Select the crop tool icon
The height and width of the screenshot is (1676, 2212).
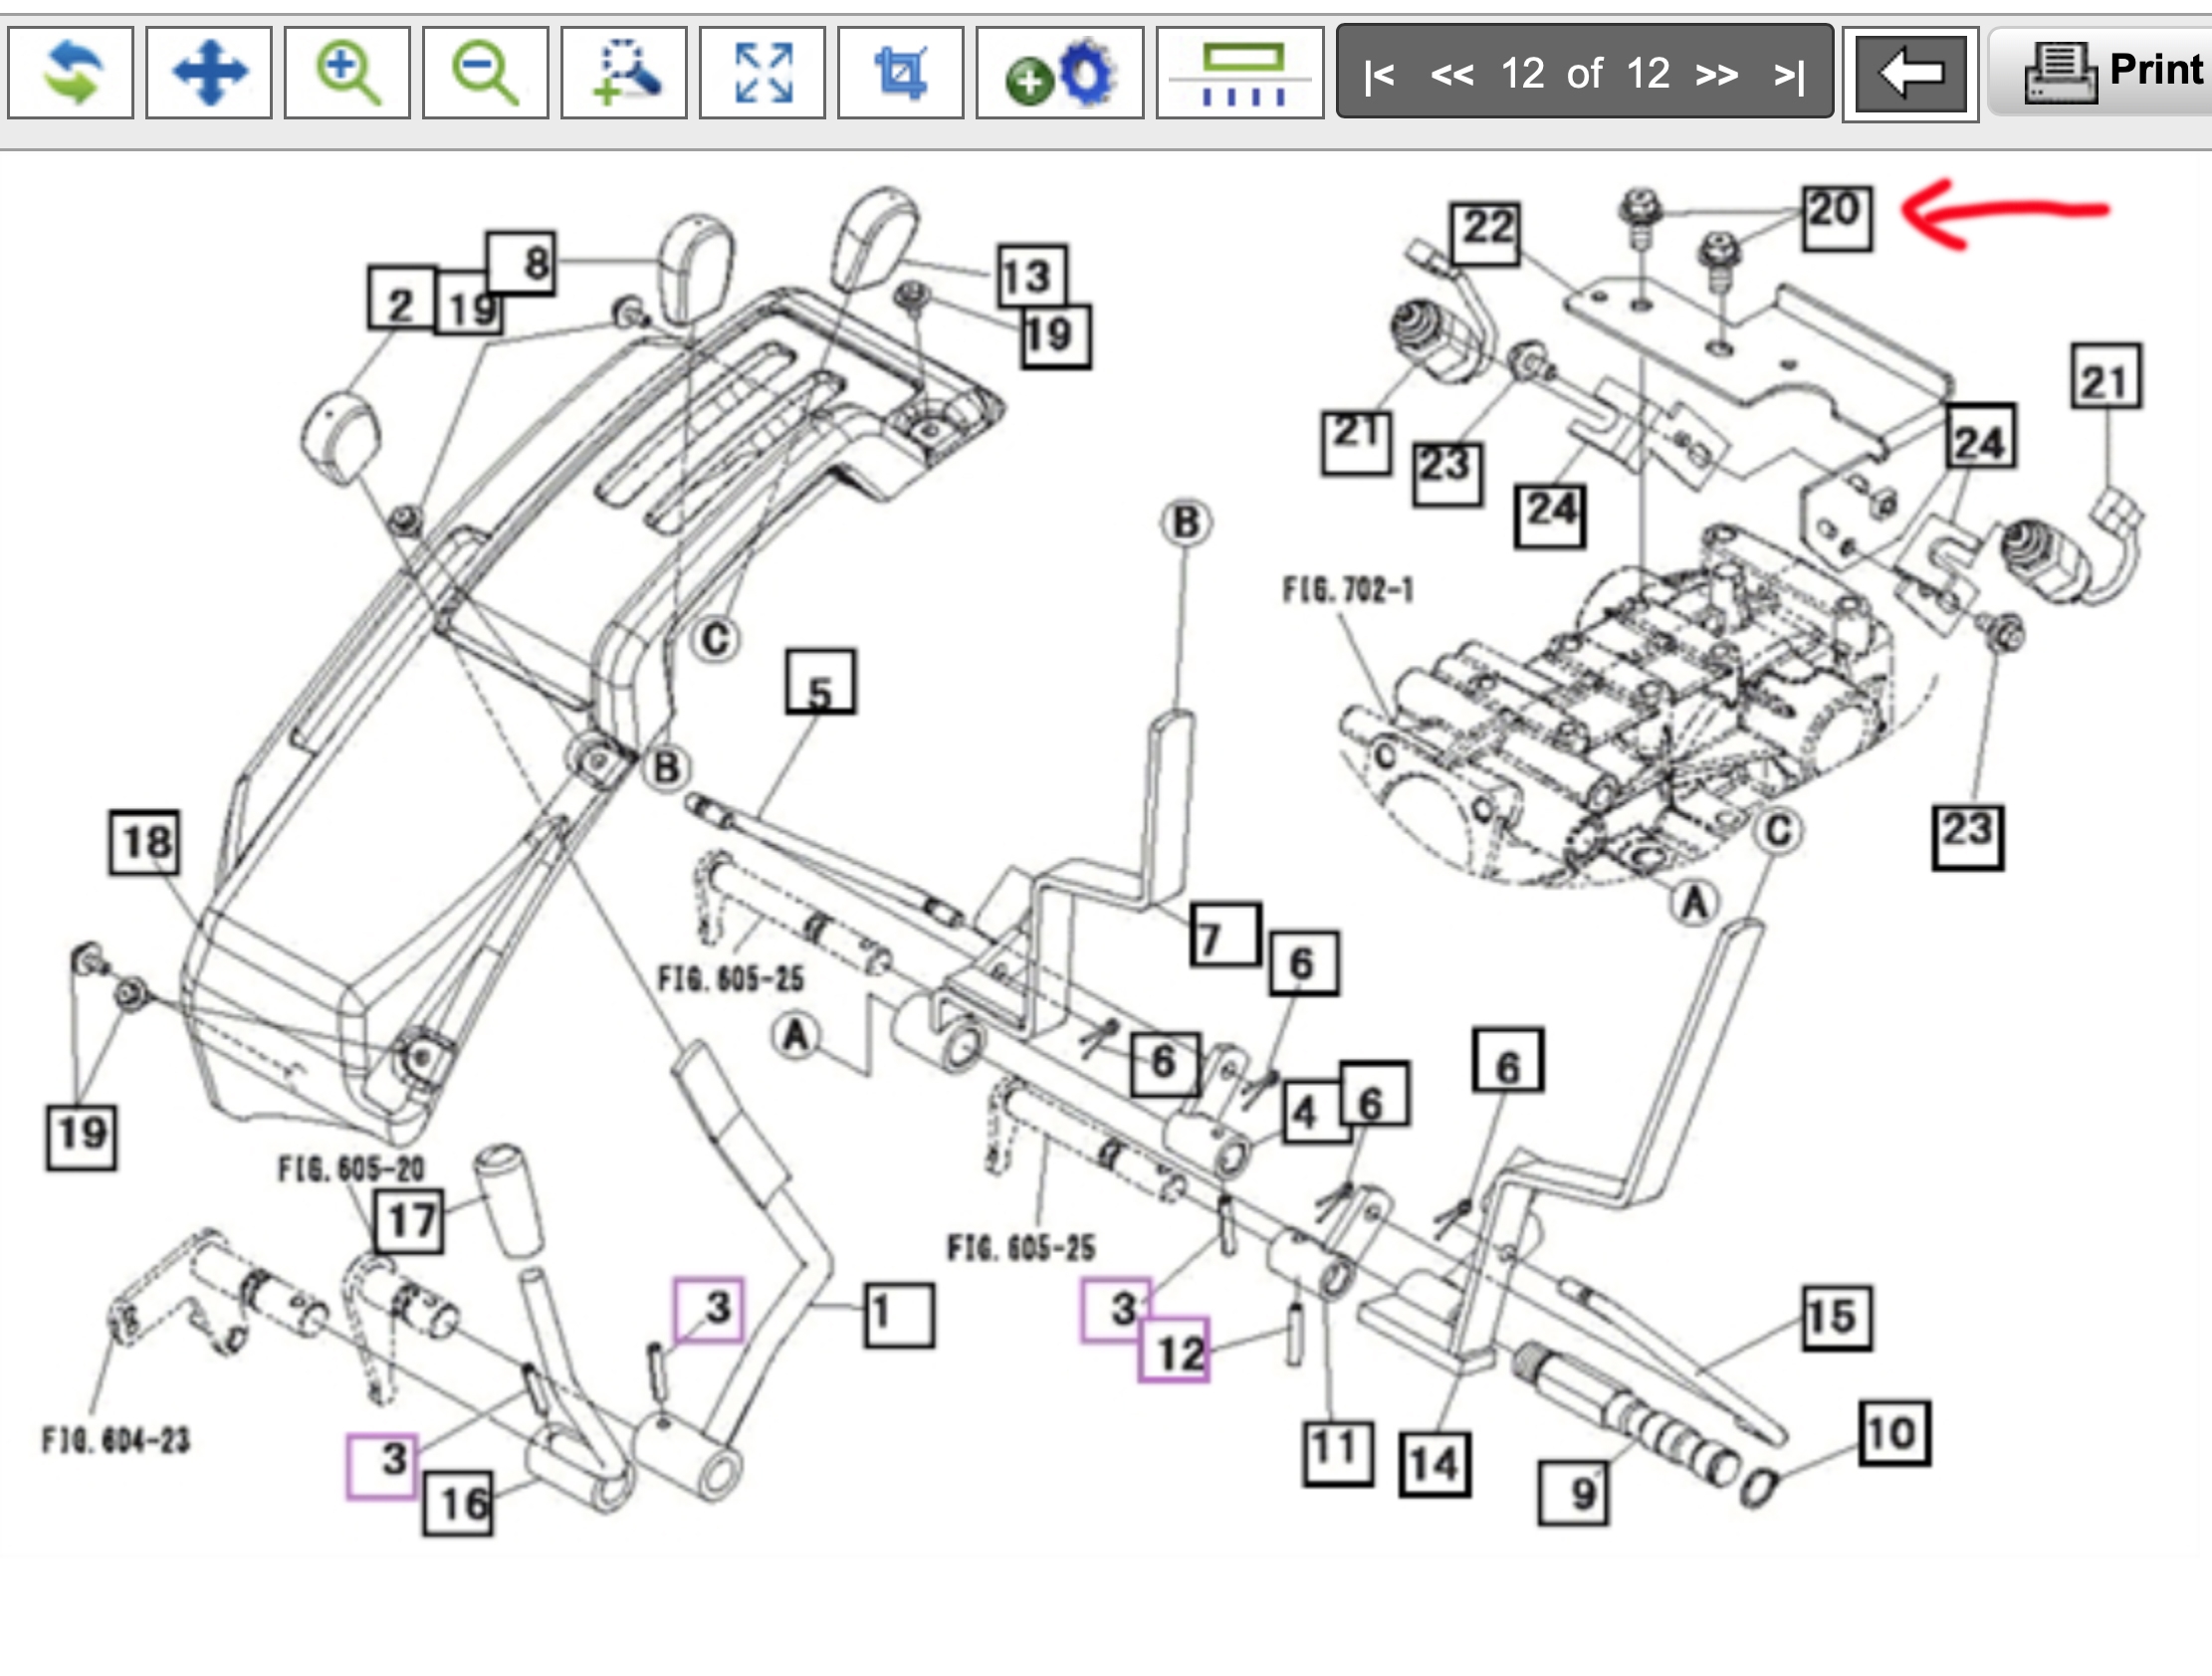point(900,73)
